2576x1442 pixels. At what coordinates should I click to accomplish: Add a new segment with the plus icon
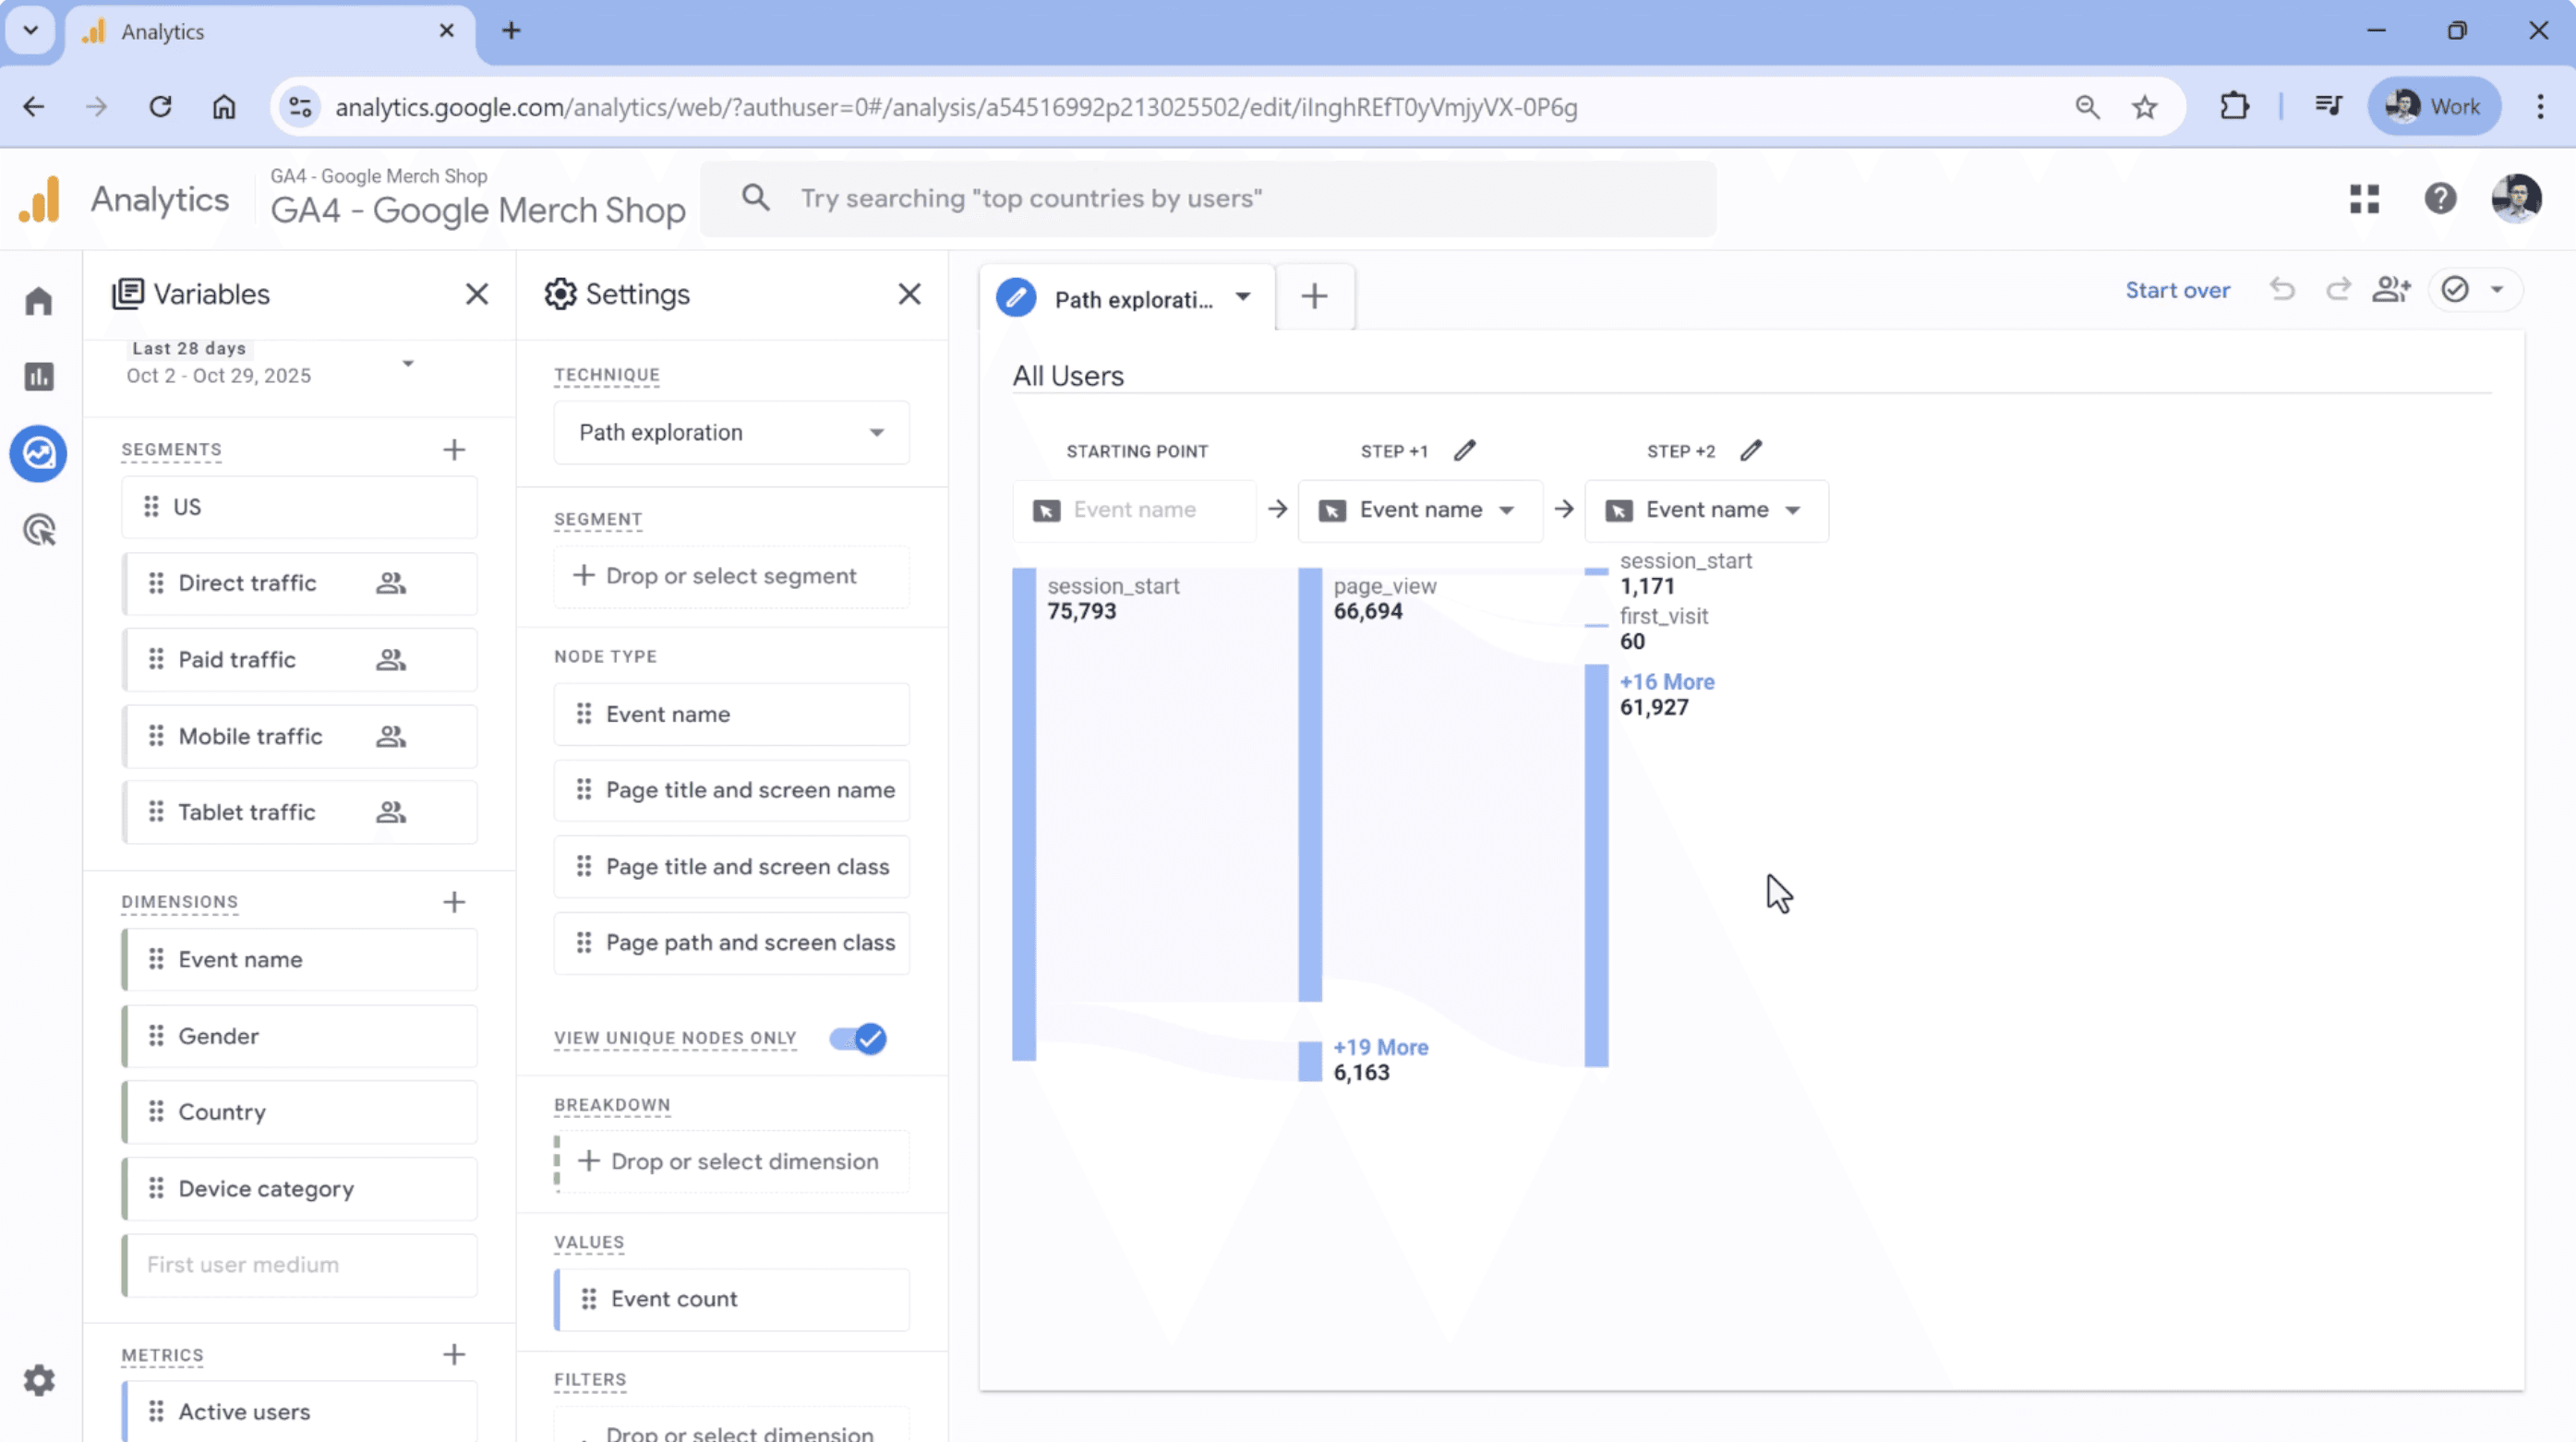(454, 450)
